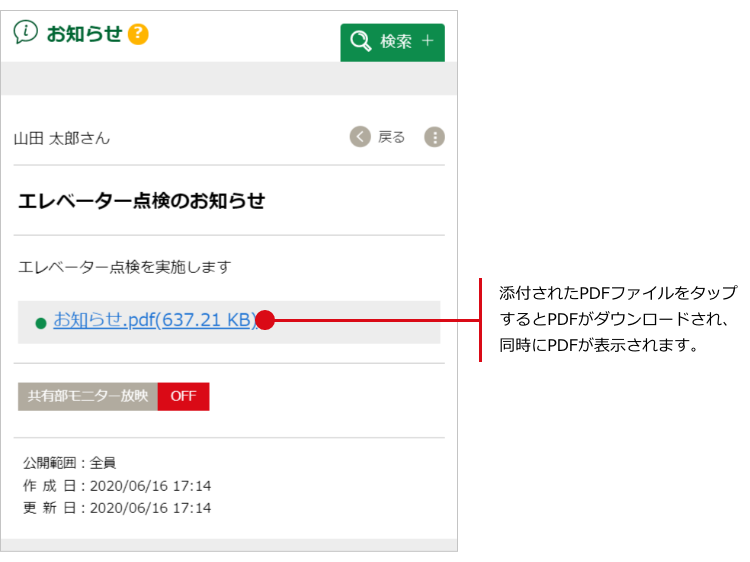Click the user name 山田 太郎さん
This screenshot has height=562, width=750.
coord(62,138)
